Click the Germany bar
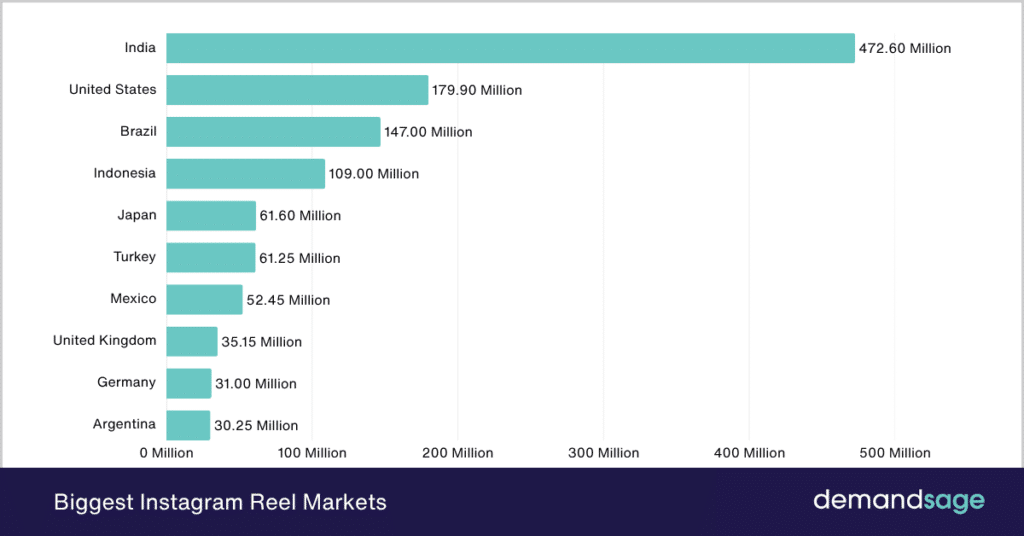The image size is (1024, 536). point(189,383)
